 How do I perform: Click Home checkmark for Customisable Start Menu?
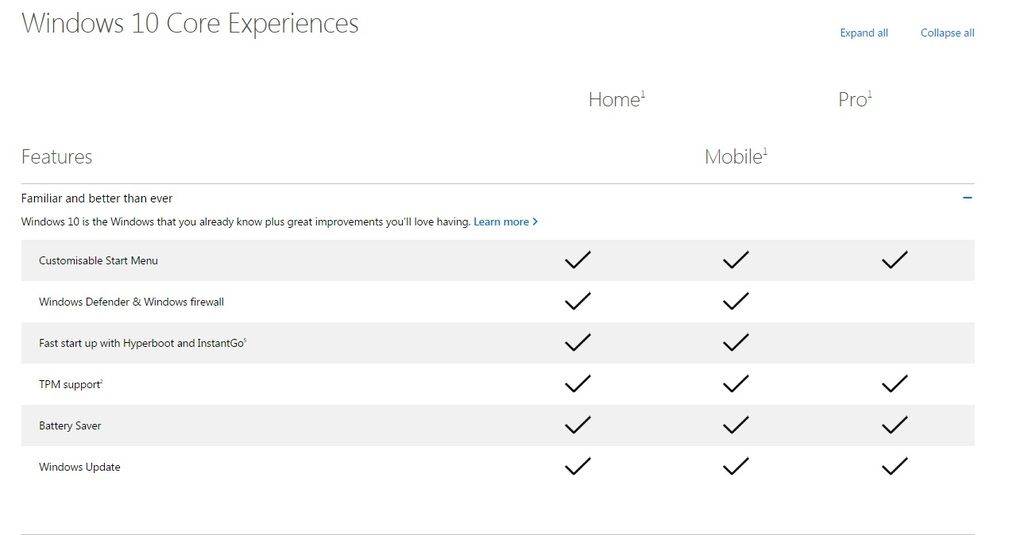coord(577,259)
